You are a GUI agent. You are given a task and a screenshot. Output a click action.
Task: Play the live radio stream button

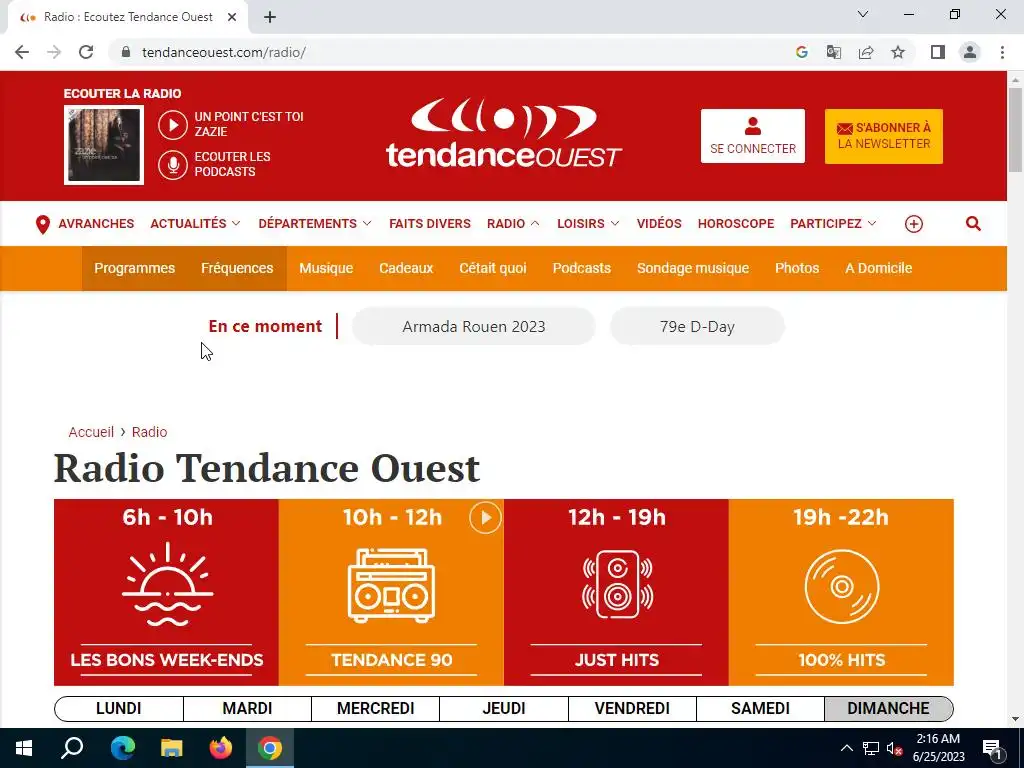click(173, 124)
